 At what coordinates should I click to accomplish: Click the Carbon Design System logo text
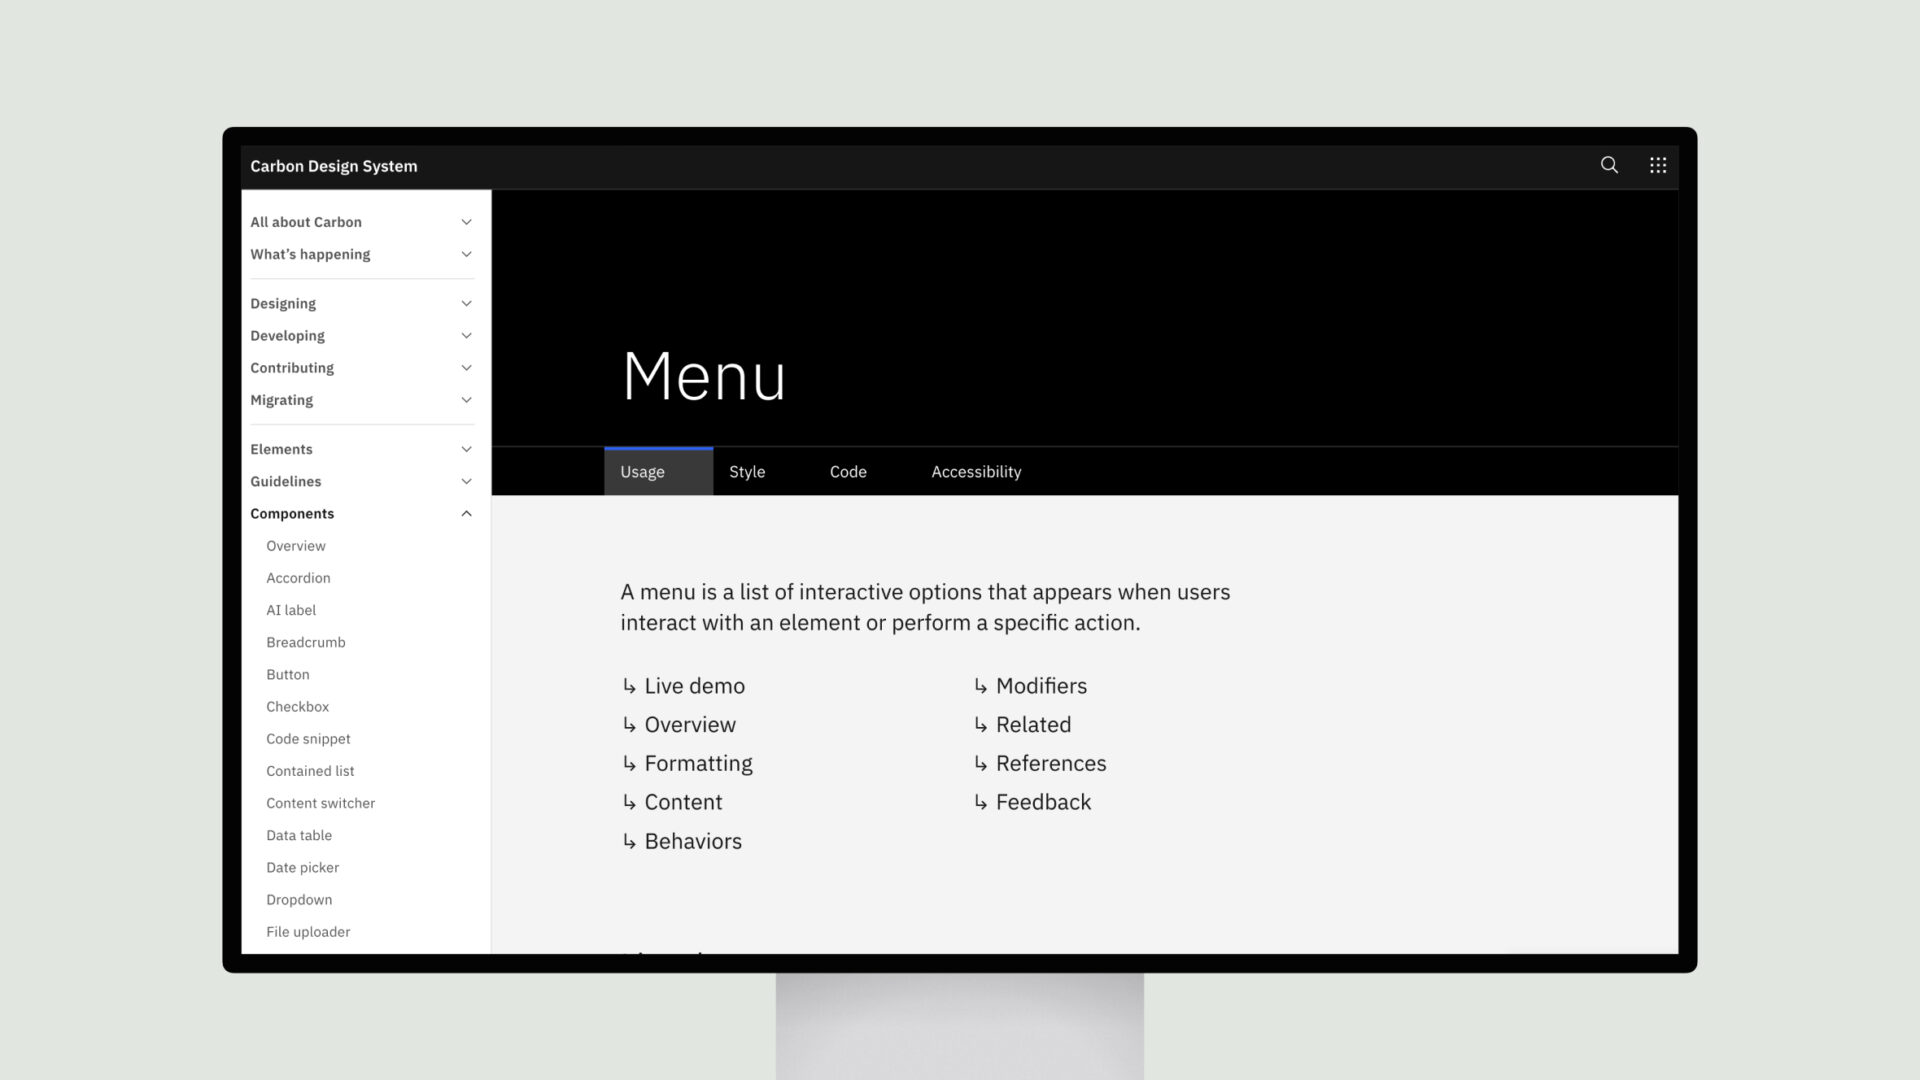(334, 165)
